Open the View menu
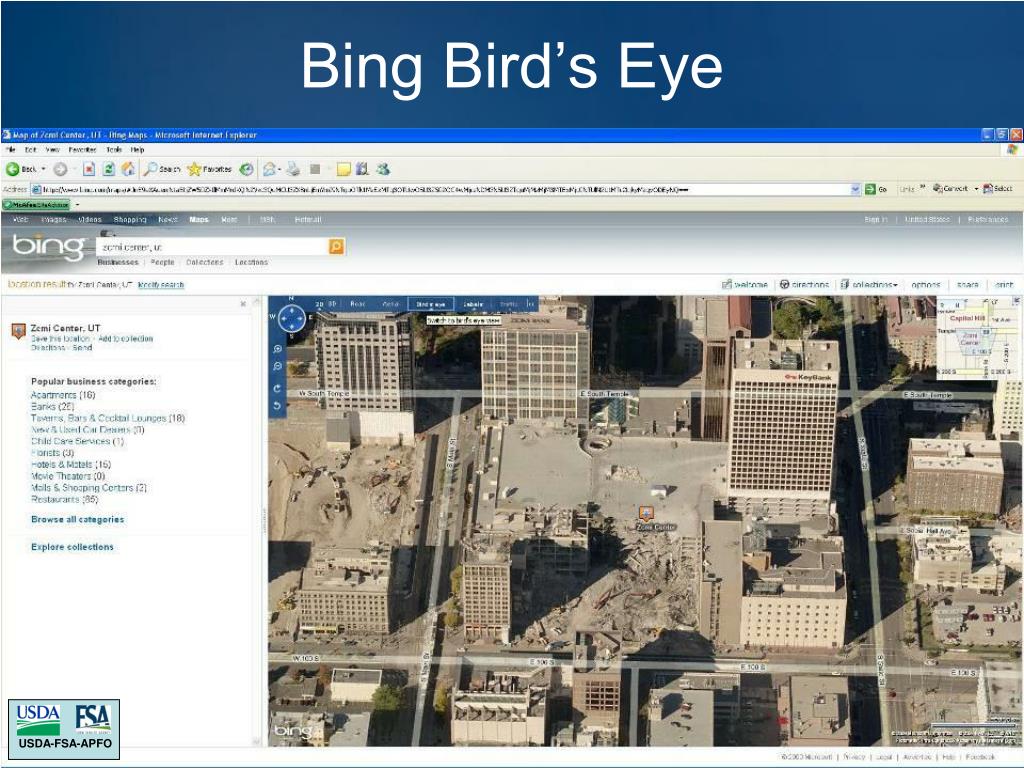This screenshot has height=768, width=1024. [52, 150]
